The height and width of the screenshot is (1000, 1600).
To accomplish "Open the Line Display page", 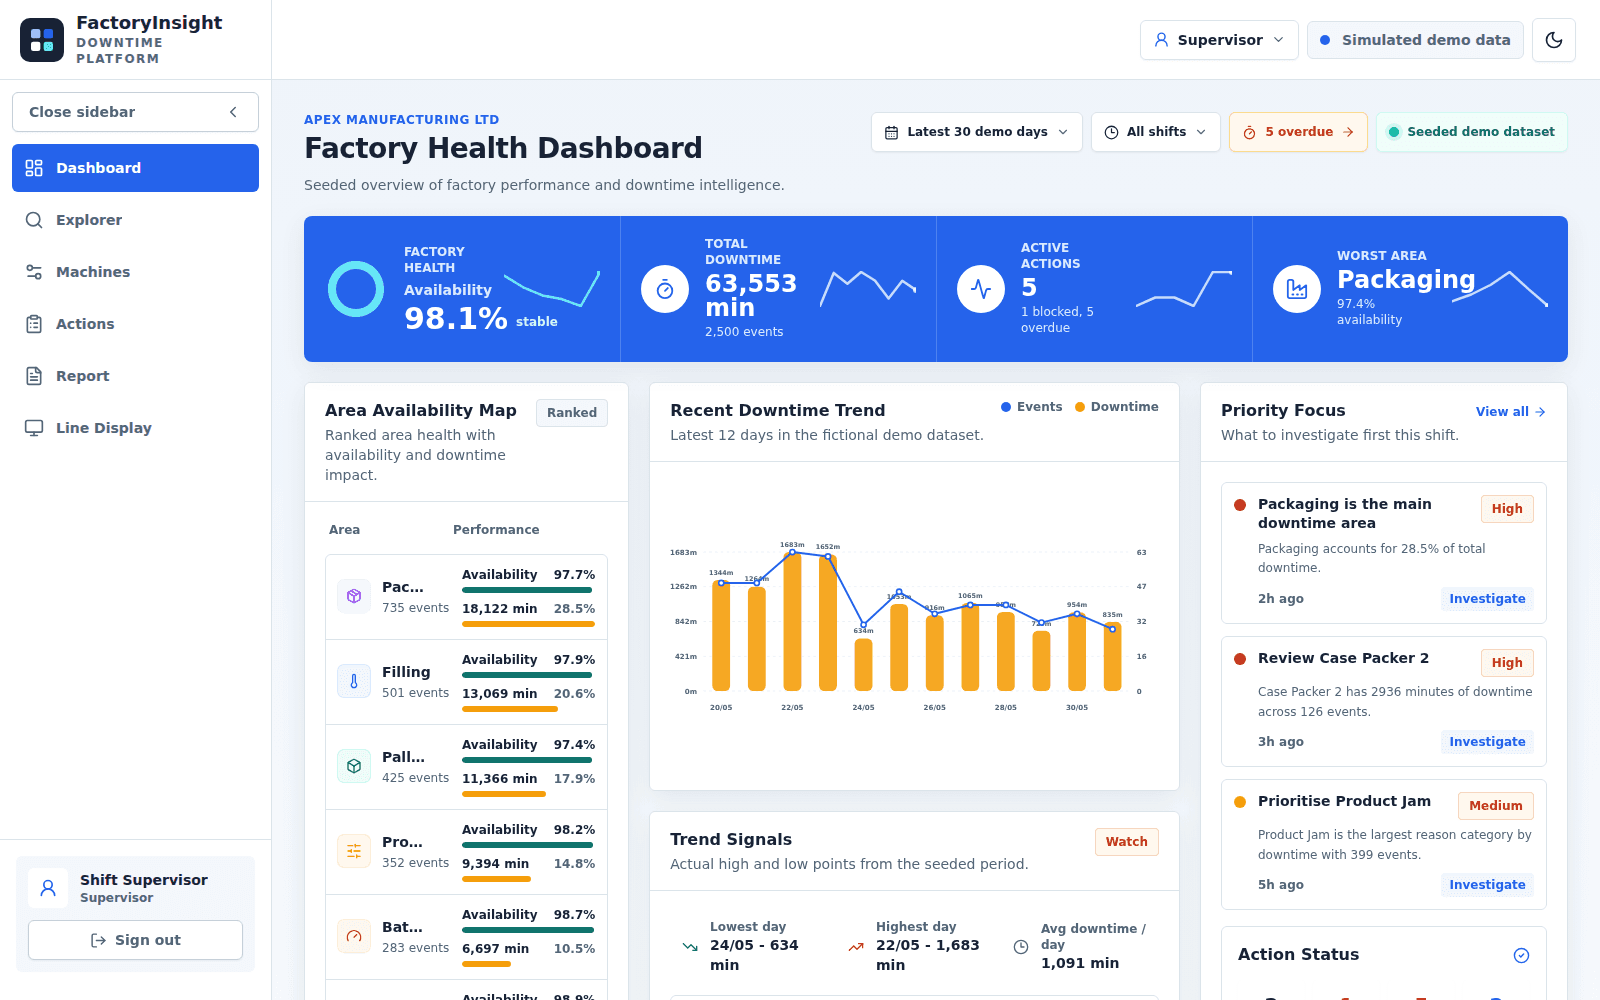I will click(135, 428).
